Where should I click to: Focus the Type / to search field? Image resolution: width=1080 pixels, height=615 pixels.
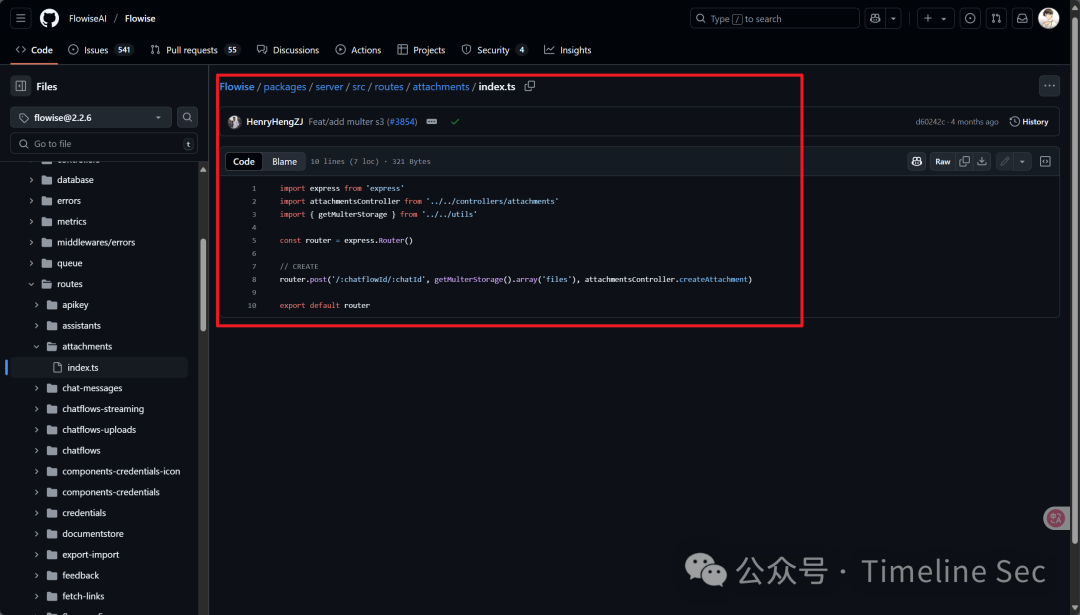pos(774,19)
